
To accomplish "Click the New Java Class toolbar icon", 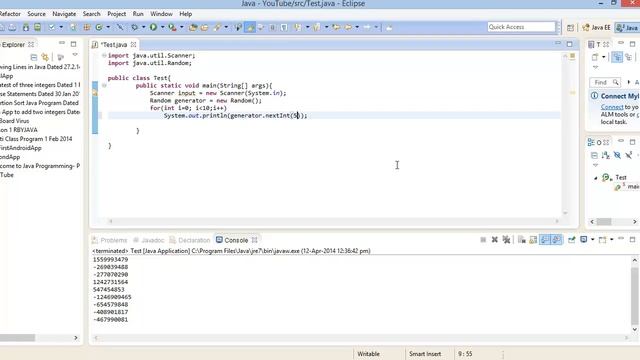I will [x=99, y=27].
